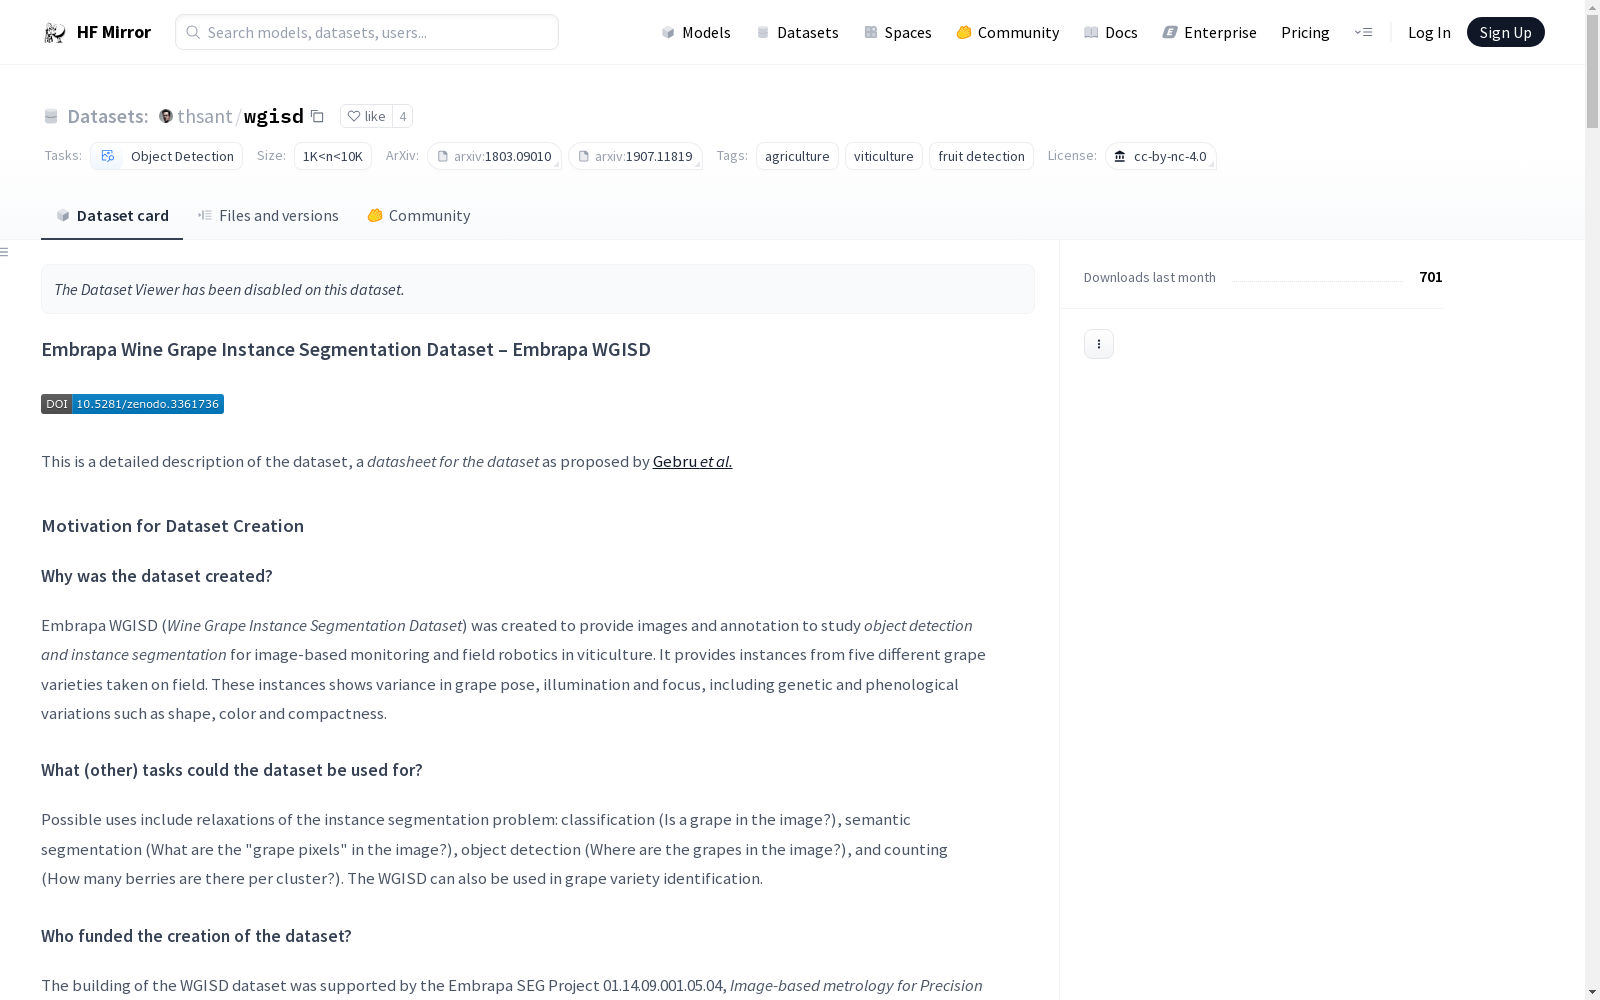
Task: Click the 1K<n<10K size tag
Action: coord(333,156)
